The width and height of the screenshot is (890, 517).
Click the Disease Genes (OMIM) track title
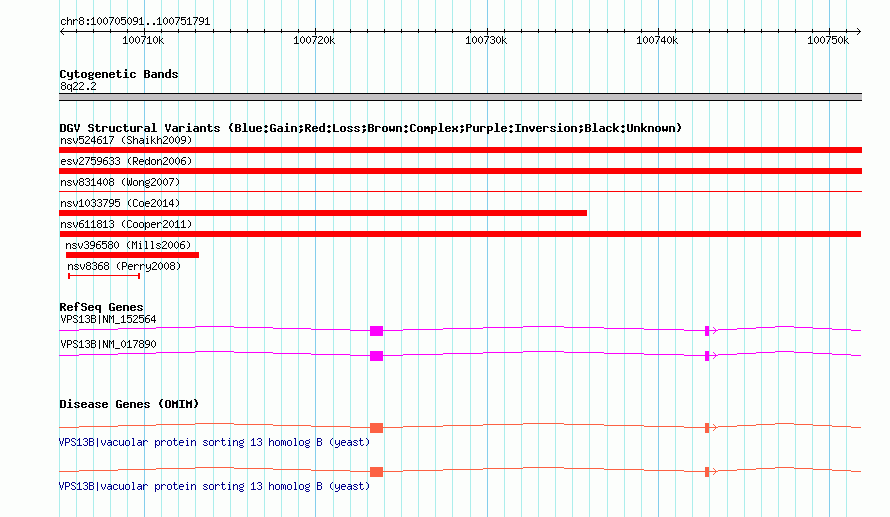click(129, 404)
